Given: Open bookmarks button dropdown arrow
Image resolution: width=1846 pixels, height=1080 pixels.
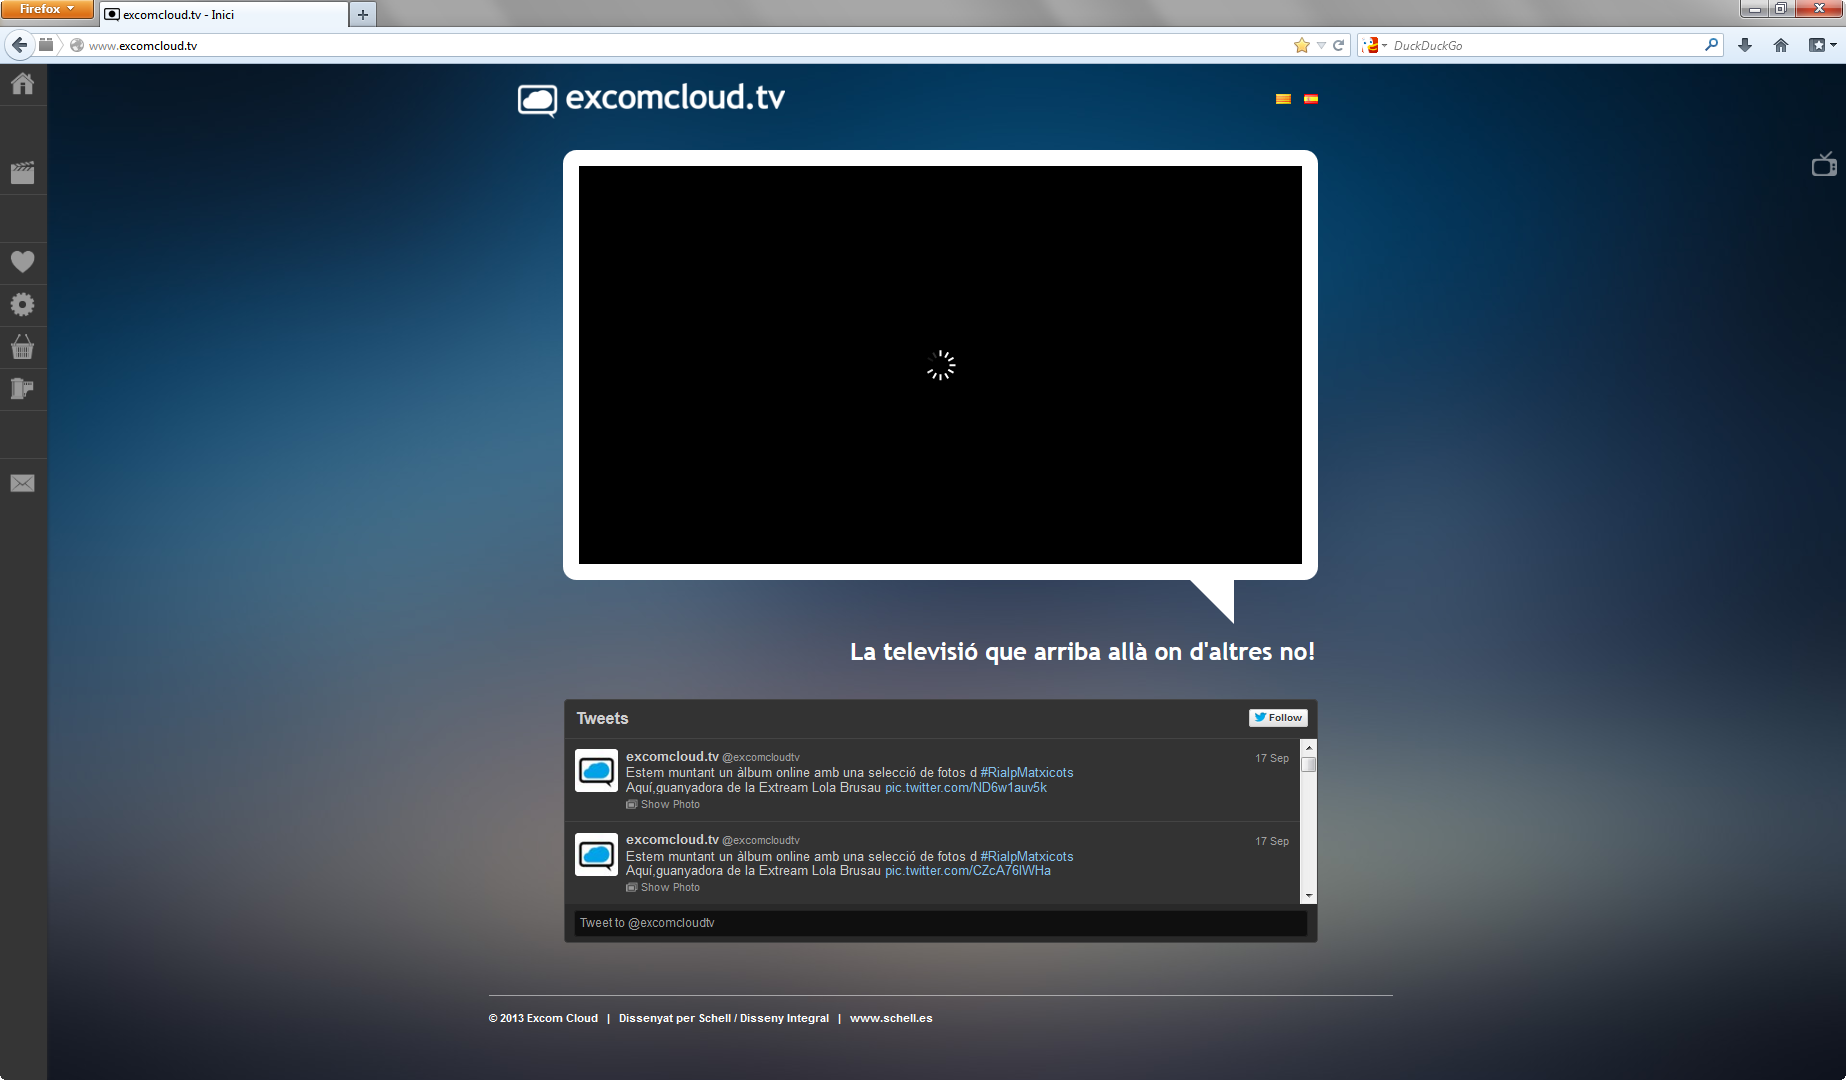Looking at the screenshot, I should tap(1833, 45).
